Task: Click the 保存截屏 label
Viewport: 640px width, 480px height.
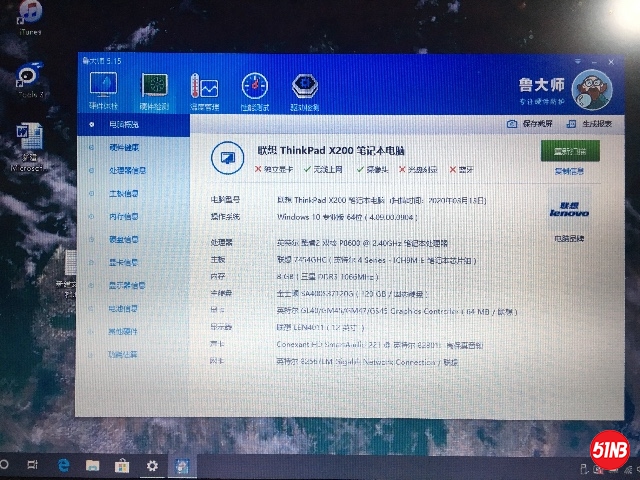Action: (537, 124)
